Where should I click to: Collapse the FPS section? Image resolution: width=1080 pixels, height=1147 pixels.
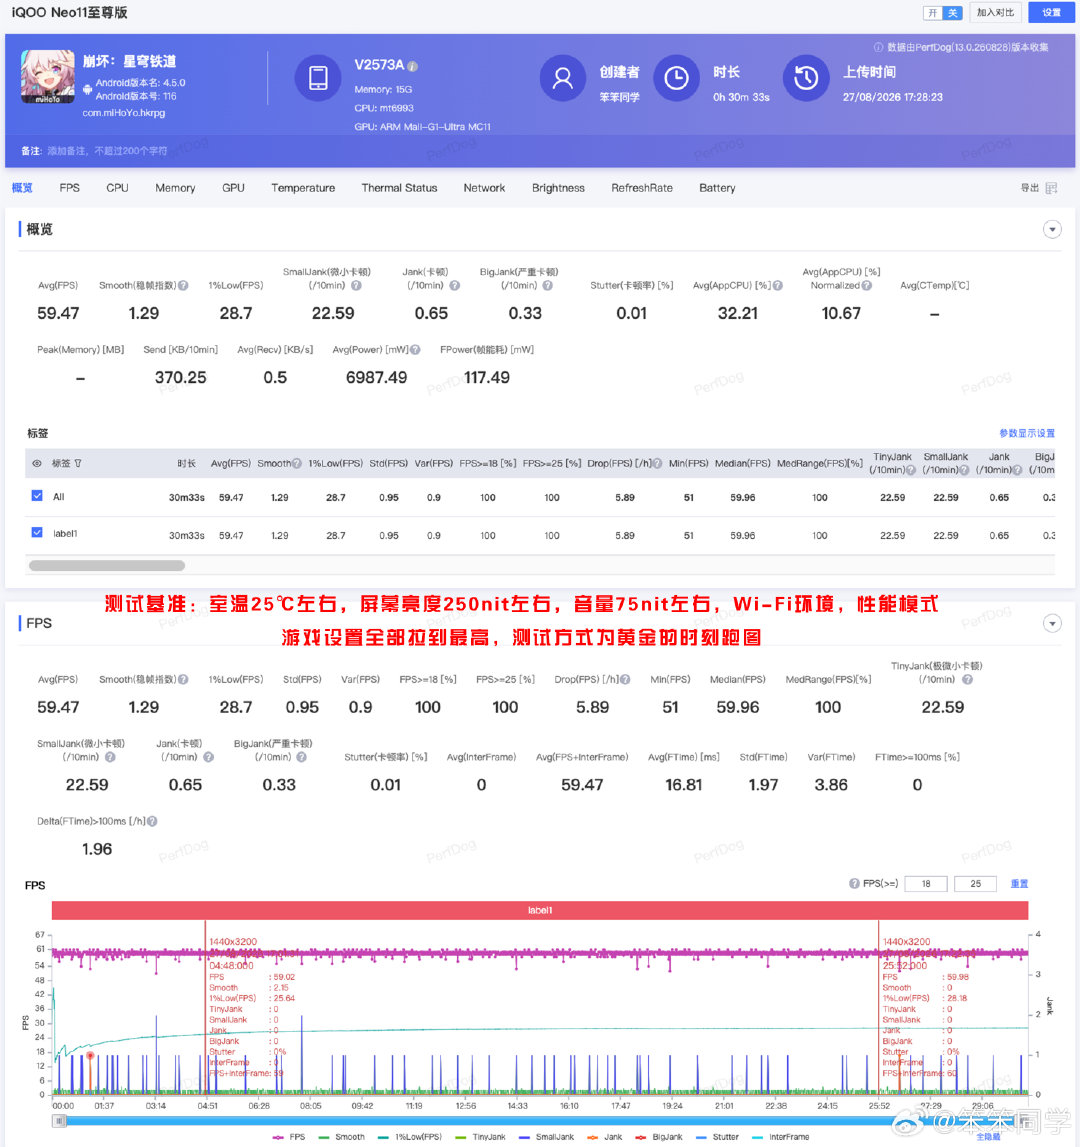click(1052, 623)
